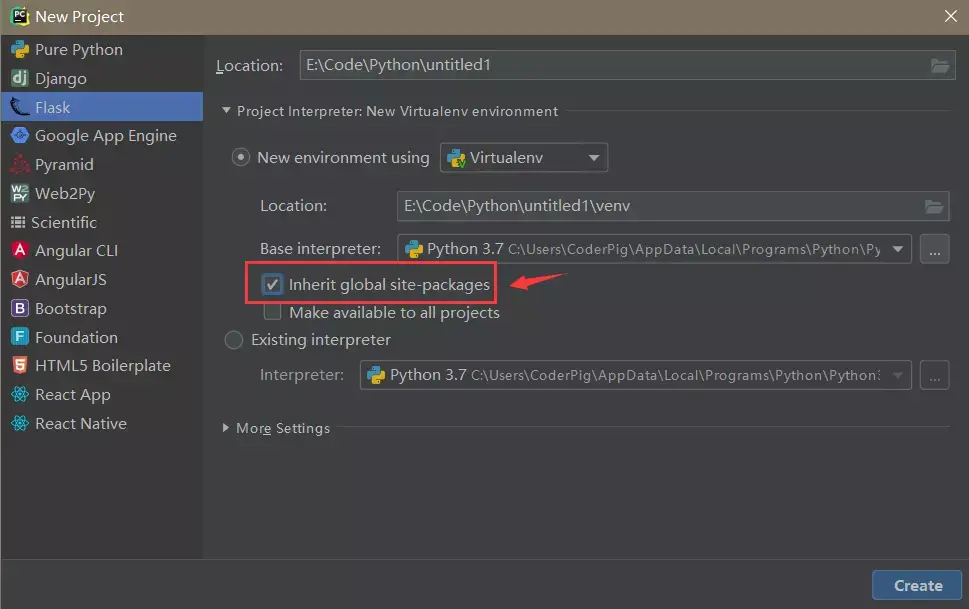Click the Angular CLI label

click(x=77, y=250)
